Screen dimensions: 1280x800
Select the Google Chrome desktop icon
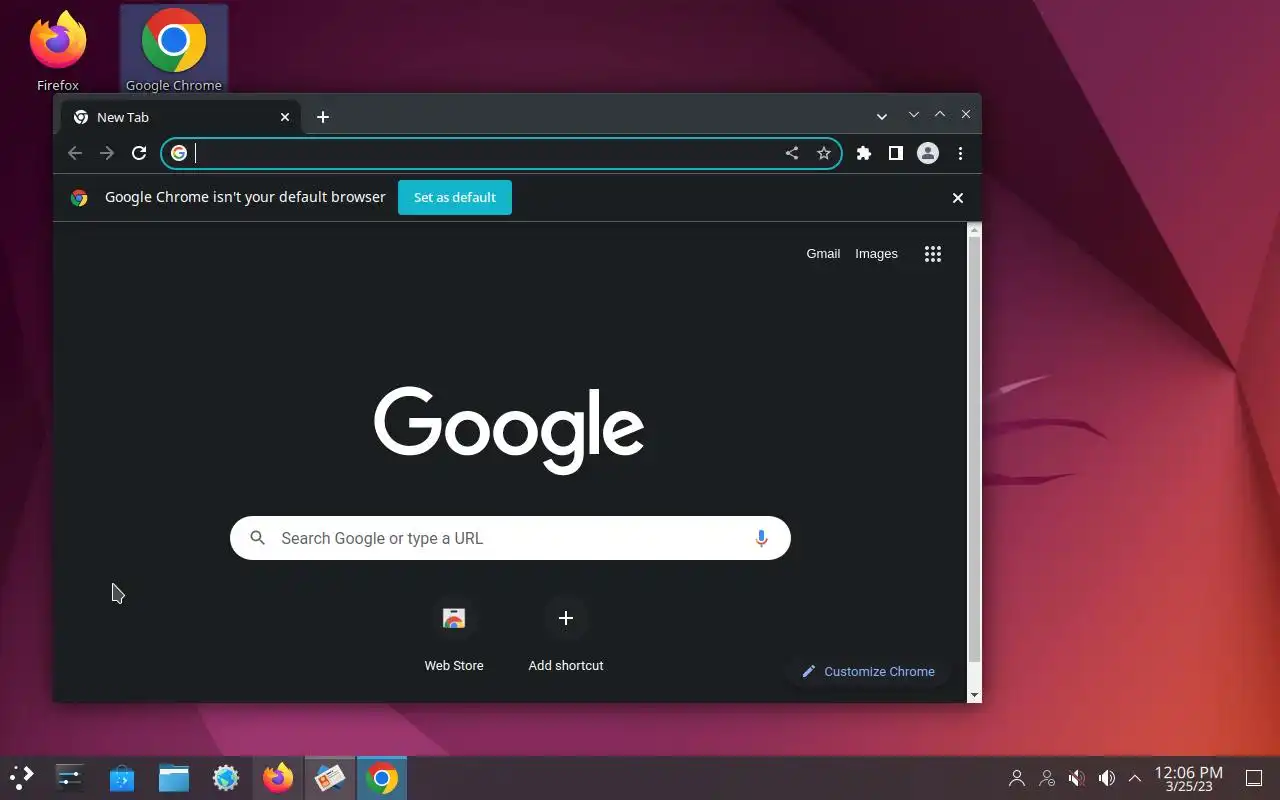(x=174, y=50)
